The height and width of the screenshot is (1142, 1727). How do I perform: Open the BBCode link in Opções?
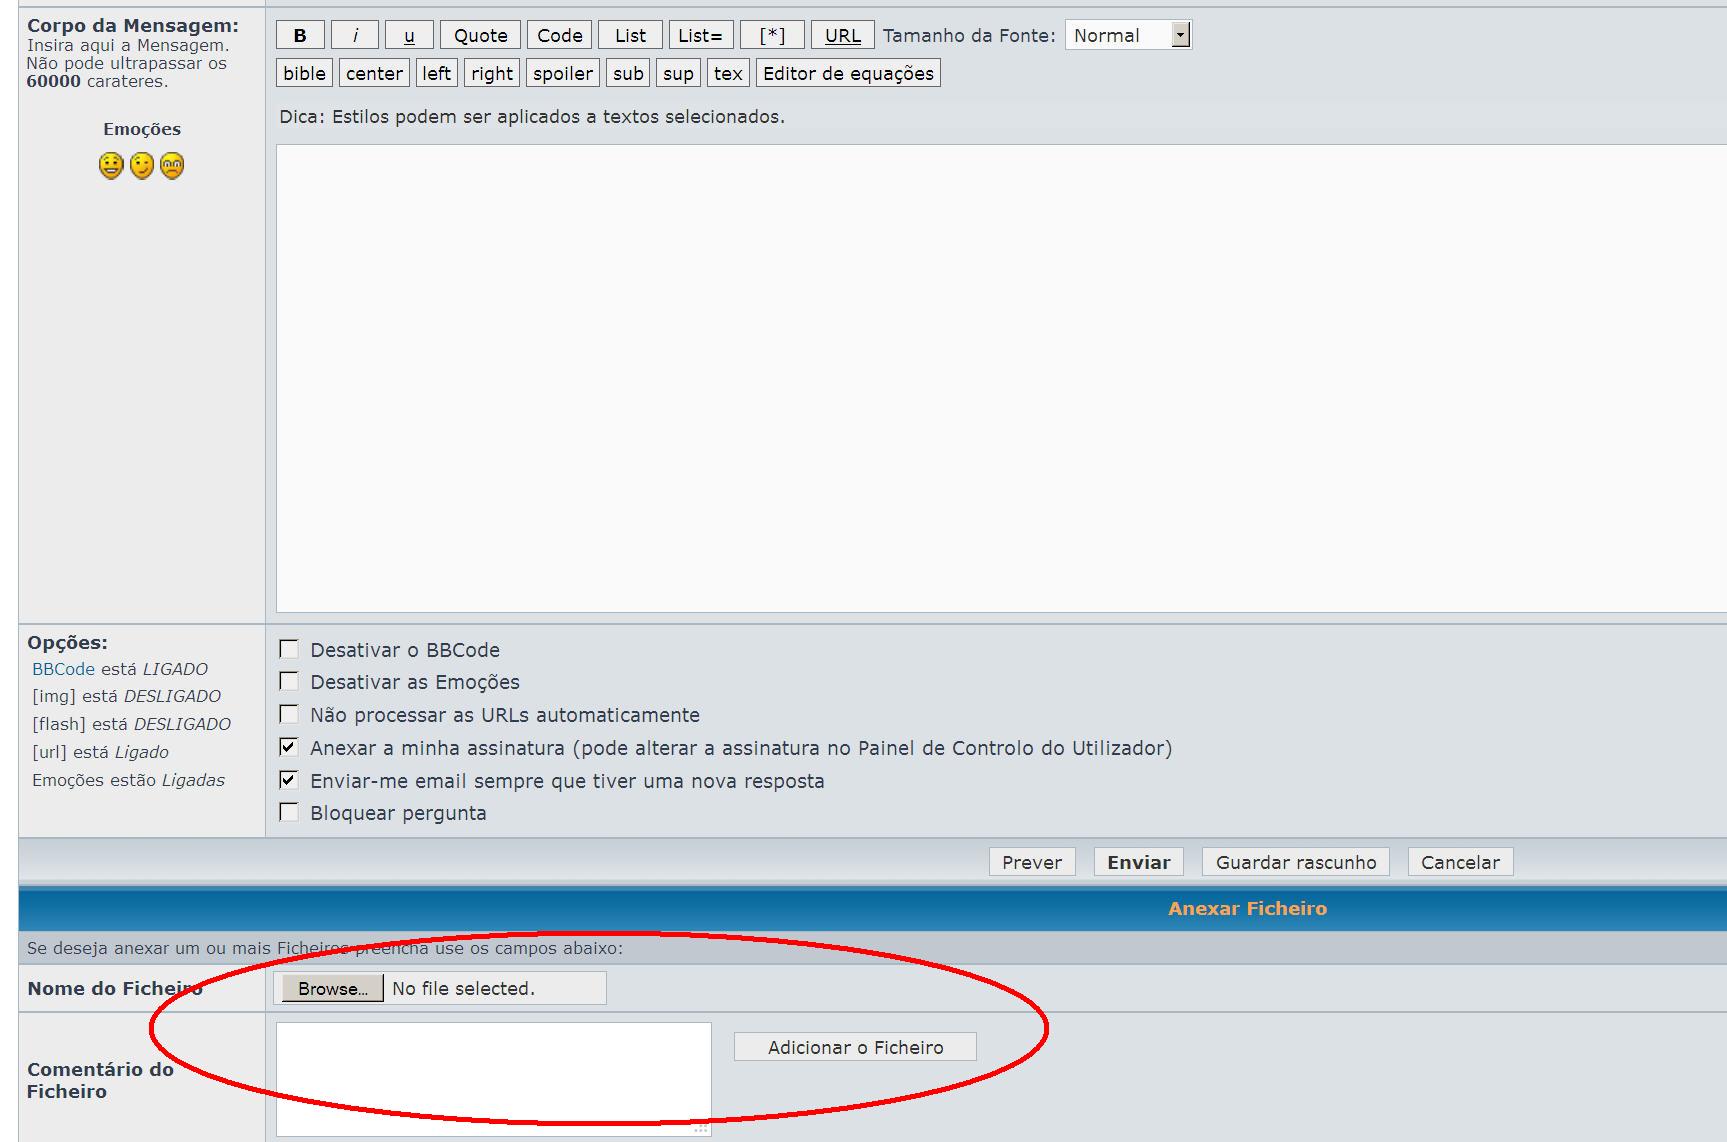(63, 669)
